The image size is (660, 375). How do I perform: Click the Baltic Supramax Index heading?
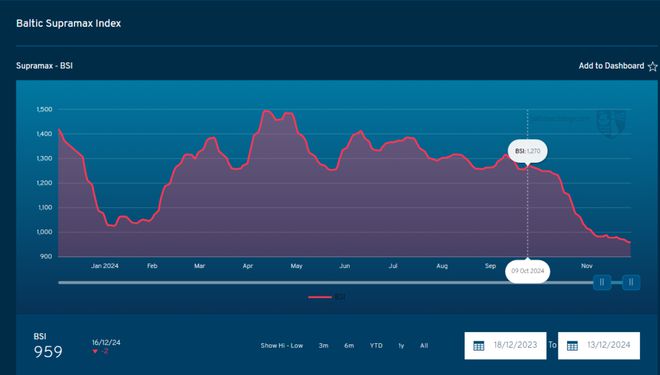69,24
